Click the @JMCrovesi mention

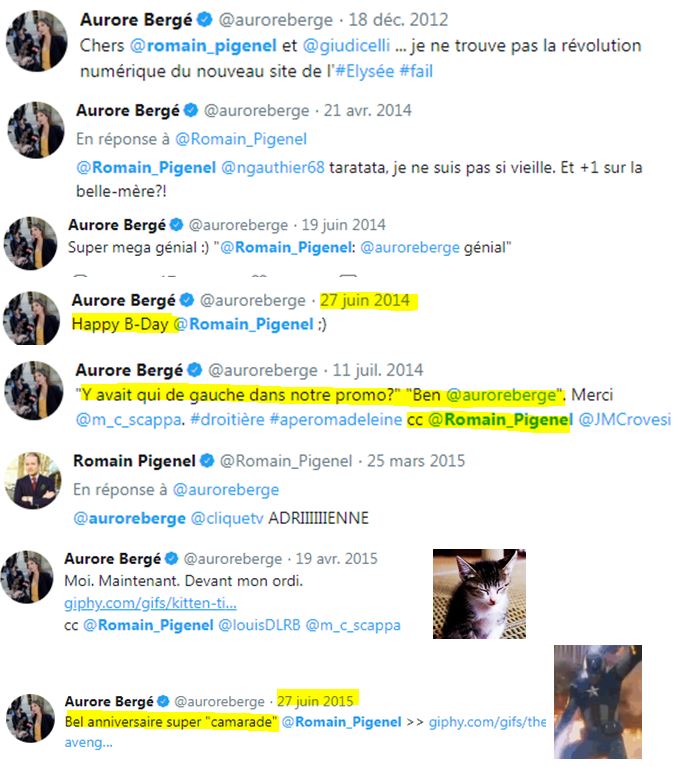(x=624, y=420)
